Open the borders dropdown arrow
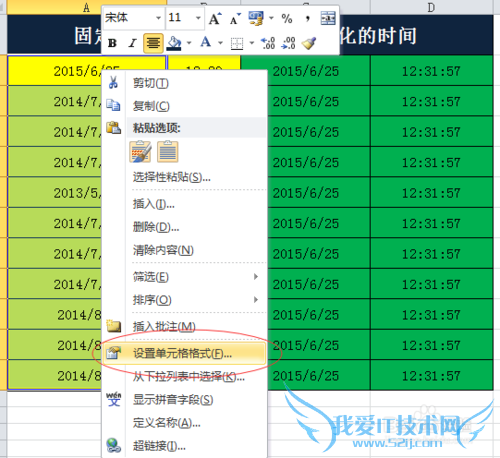Screen dimensions: 500x458 (x=252, y=43)
